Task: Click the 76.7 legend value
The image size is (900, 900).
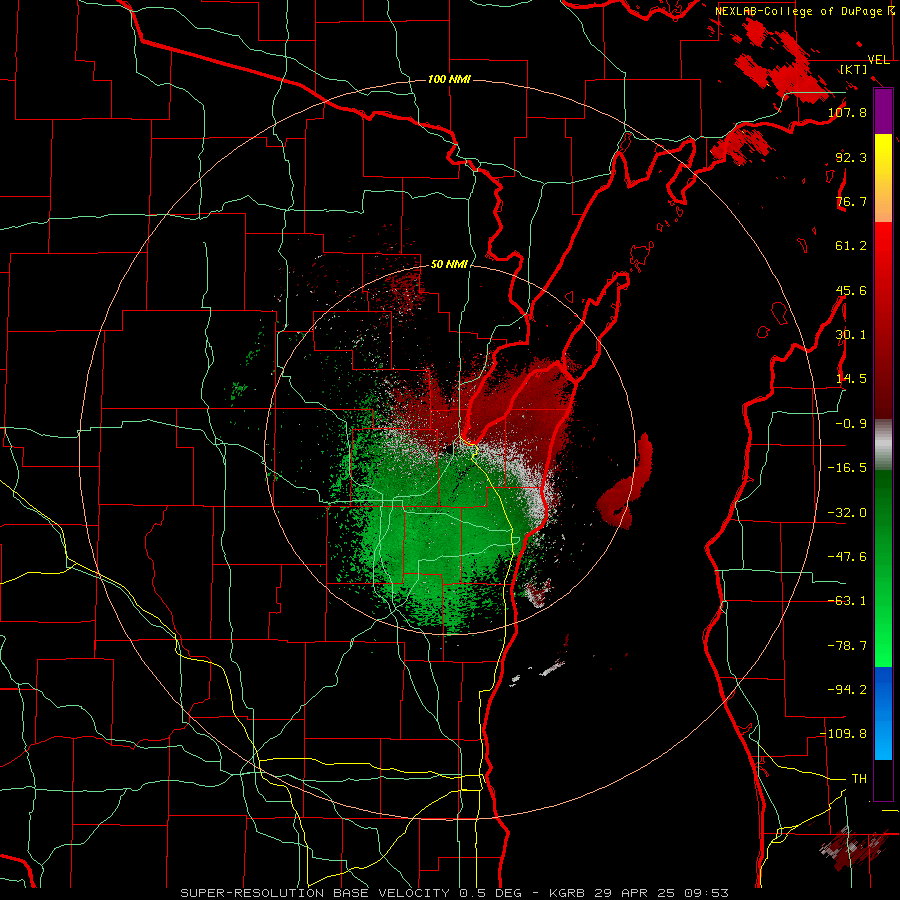Action: [851, 201]
